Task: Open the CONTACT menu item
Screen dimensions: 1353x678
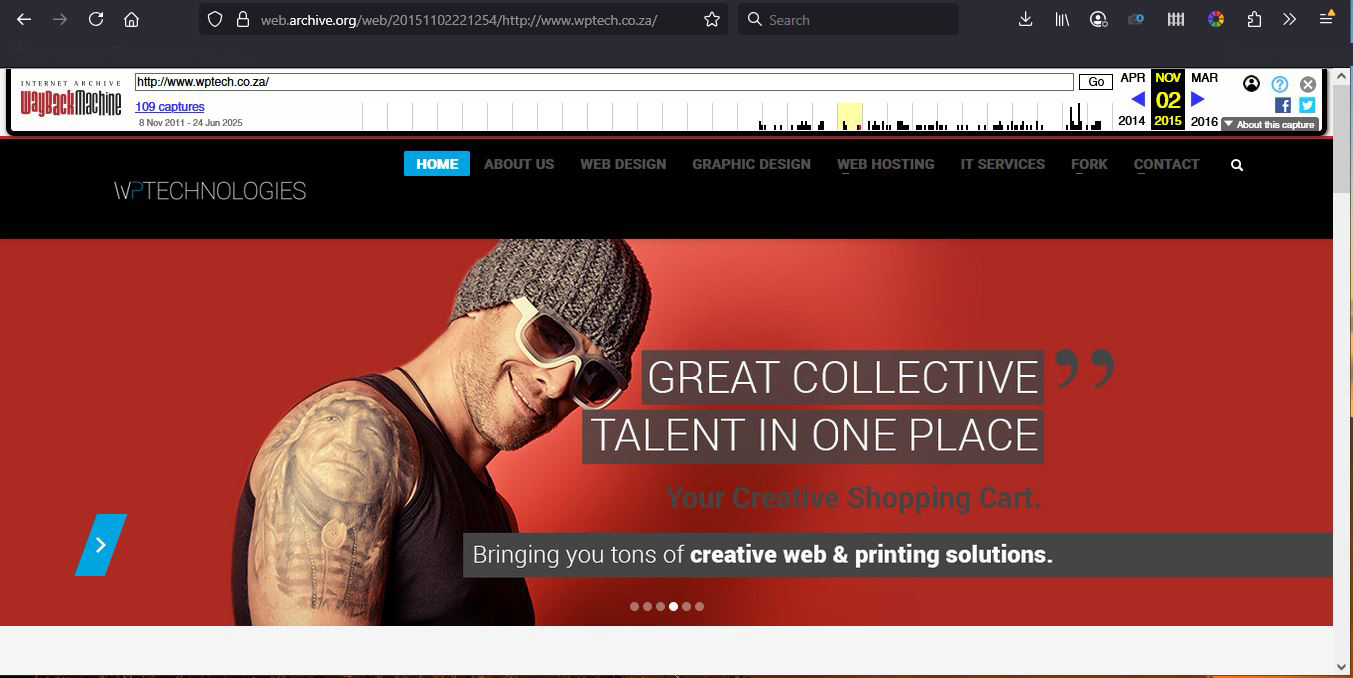Action: click(1166, 164)
